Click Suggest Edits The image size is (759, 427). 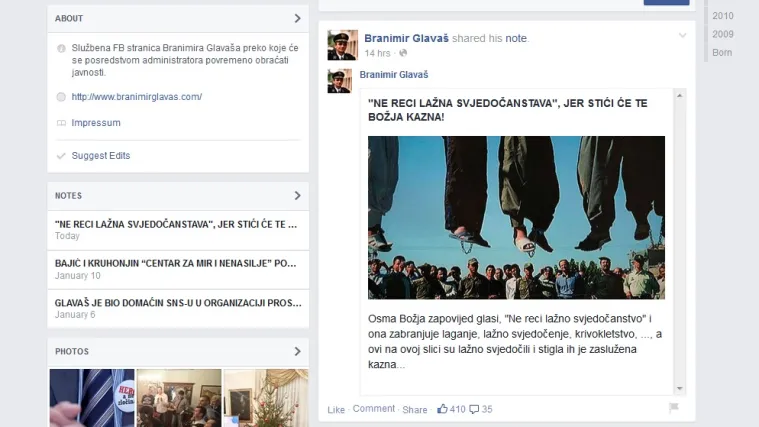click(101, 156)
